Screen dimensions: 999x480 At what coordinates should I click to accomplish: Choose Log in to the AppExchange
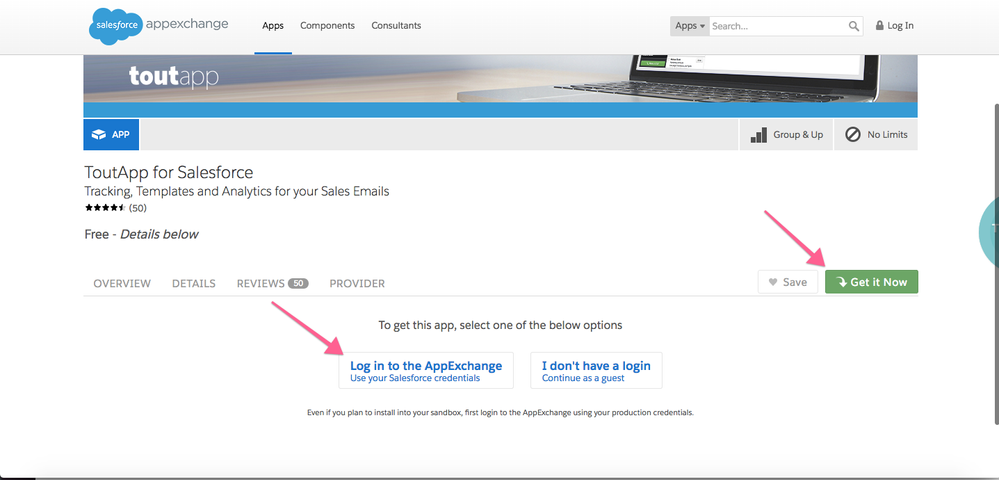click(426, 371)
